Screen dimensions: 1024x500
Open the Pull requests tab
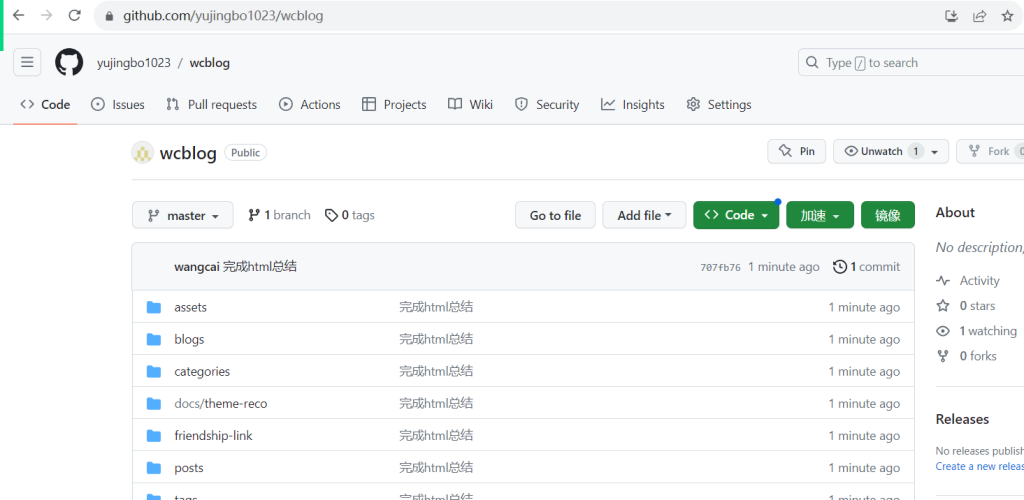click(x=211, y=104)
